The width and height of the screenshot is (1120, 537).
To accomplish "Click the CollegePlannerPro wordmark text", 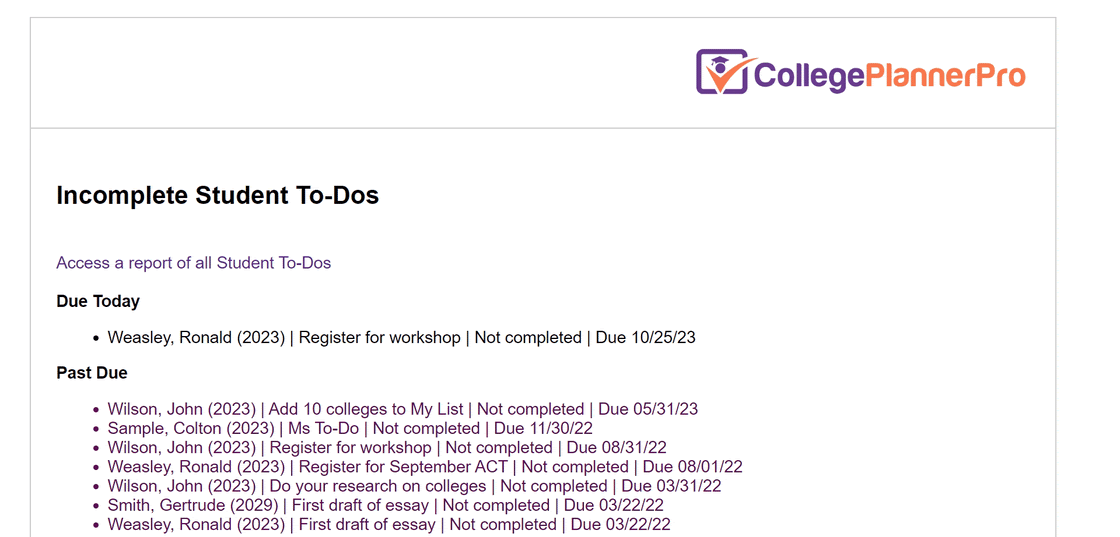I will coord(889,74).
